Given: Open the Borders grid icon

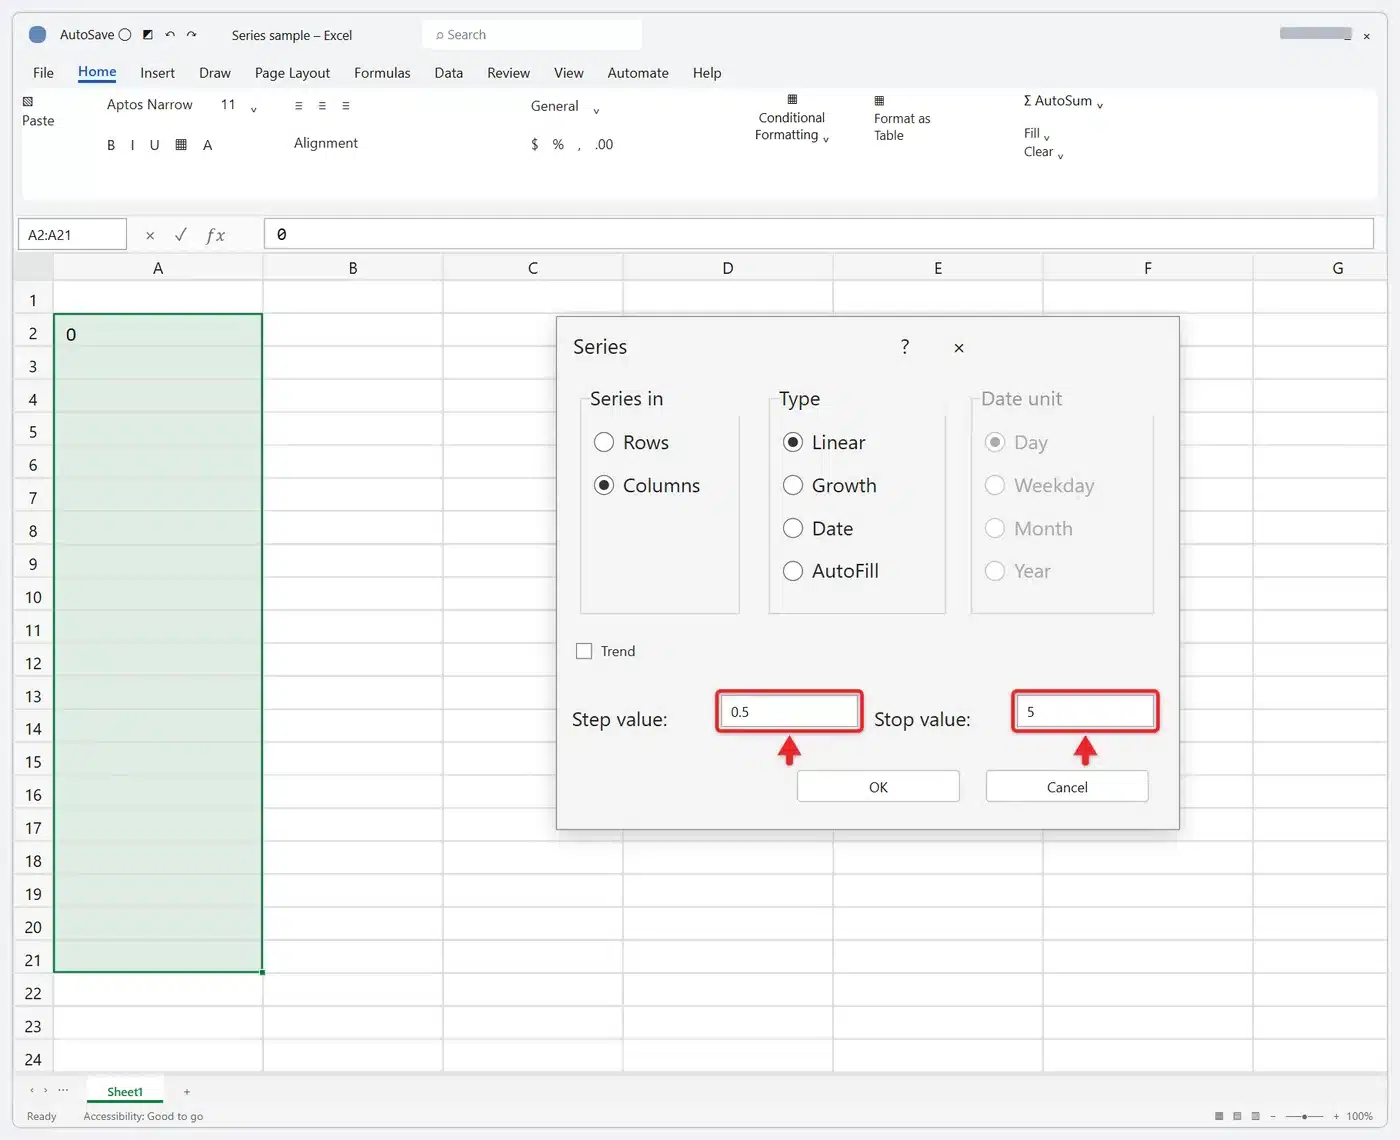Looking at the screenshot, I should (181, 145).
